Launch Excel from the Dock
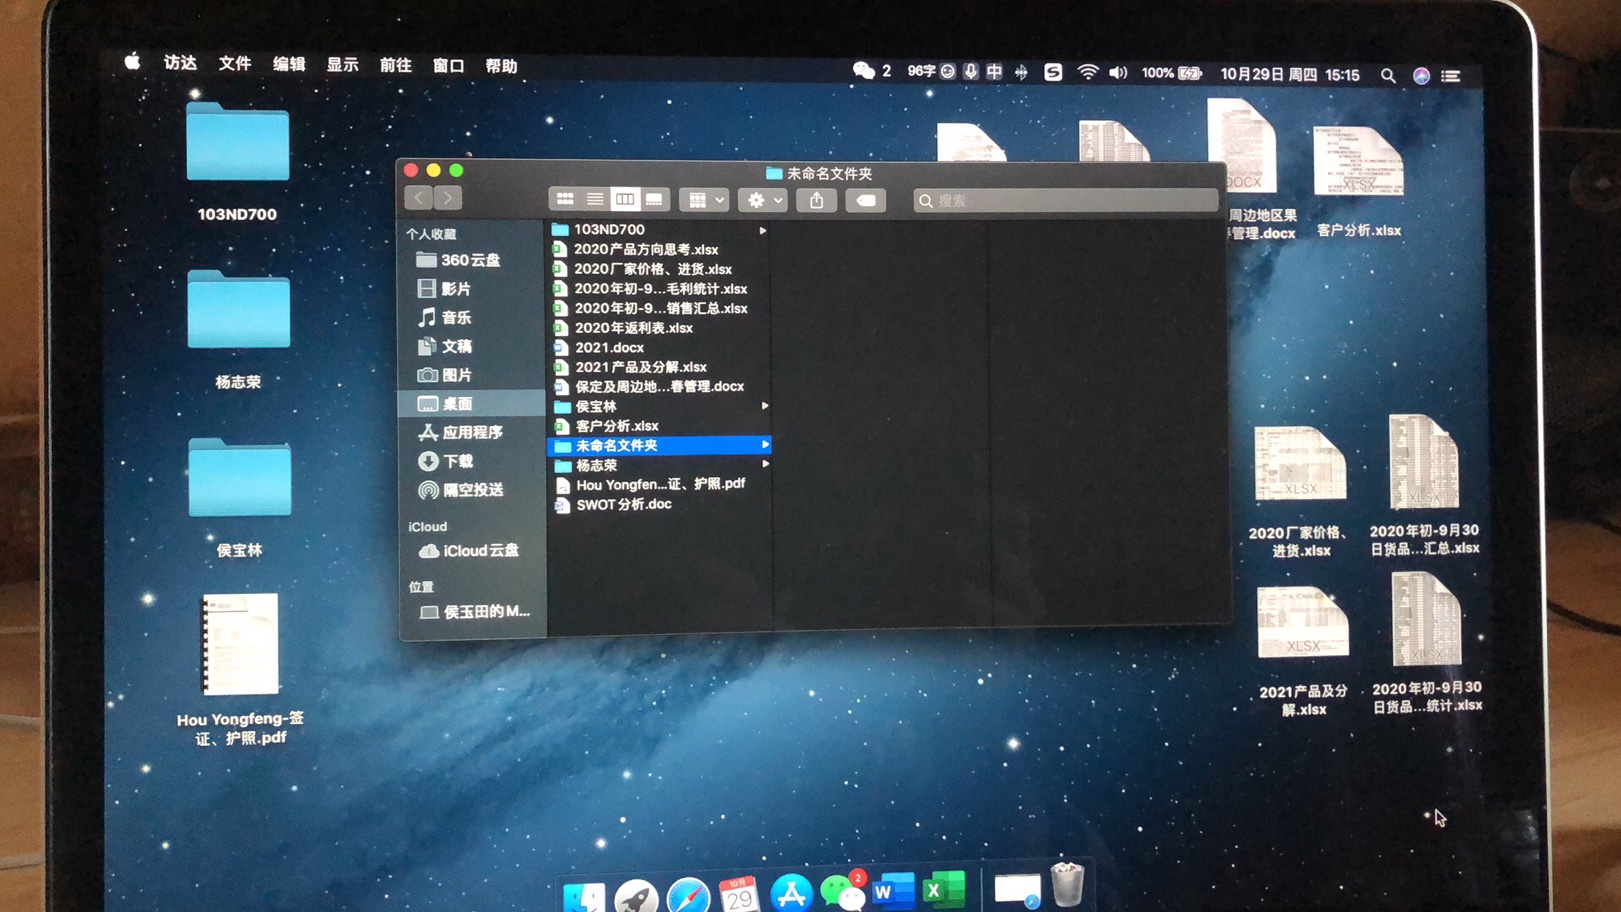 (x=943, y=890)
